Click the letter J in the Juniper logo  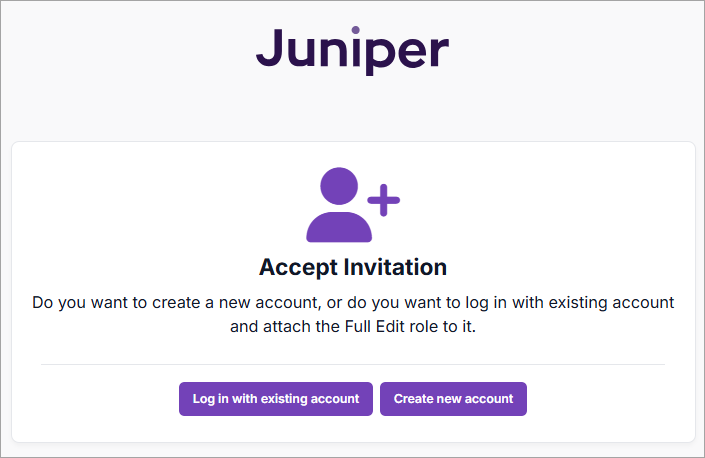point(268,46)
